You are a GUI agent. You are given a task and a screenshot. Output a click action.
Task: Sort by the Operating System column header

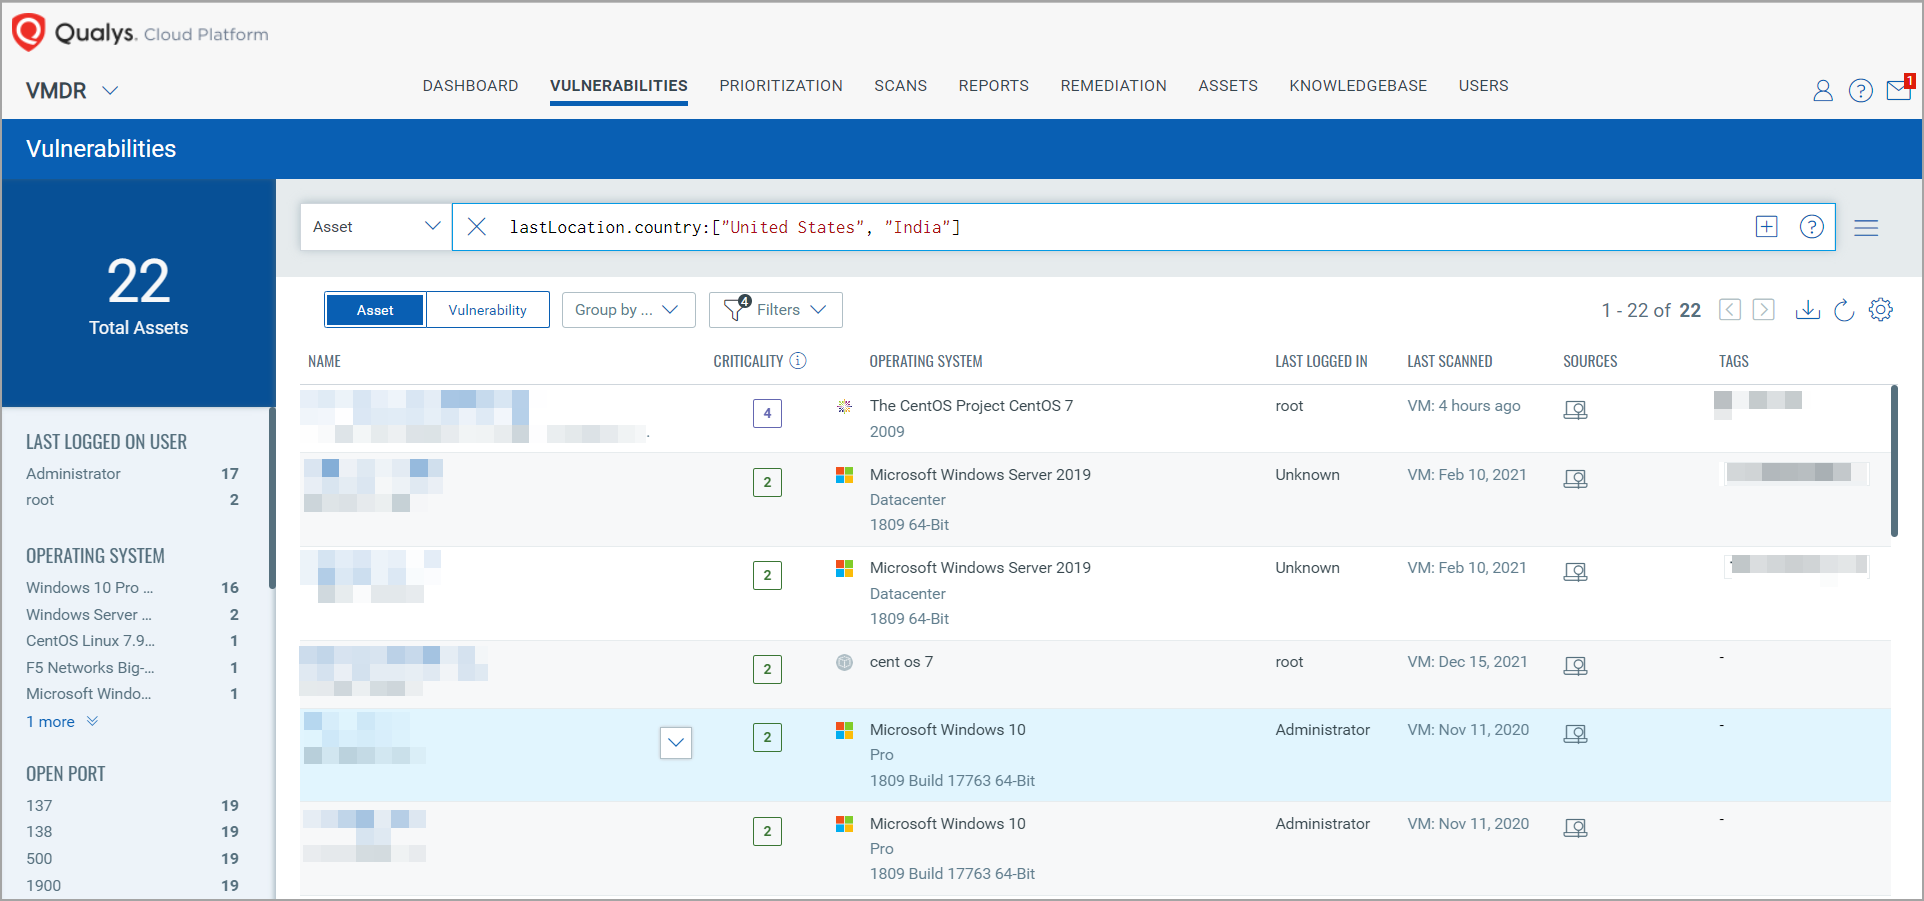(926, 361)
